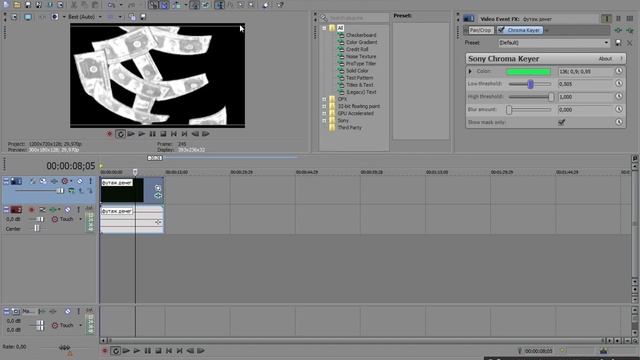Expand the GPU Accelerated folder
This screenshot has height=360, width=640.
click(x=324, y=113)
